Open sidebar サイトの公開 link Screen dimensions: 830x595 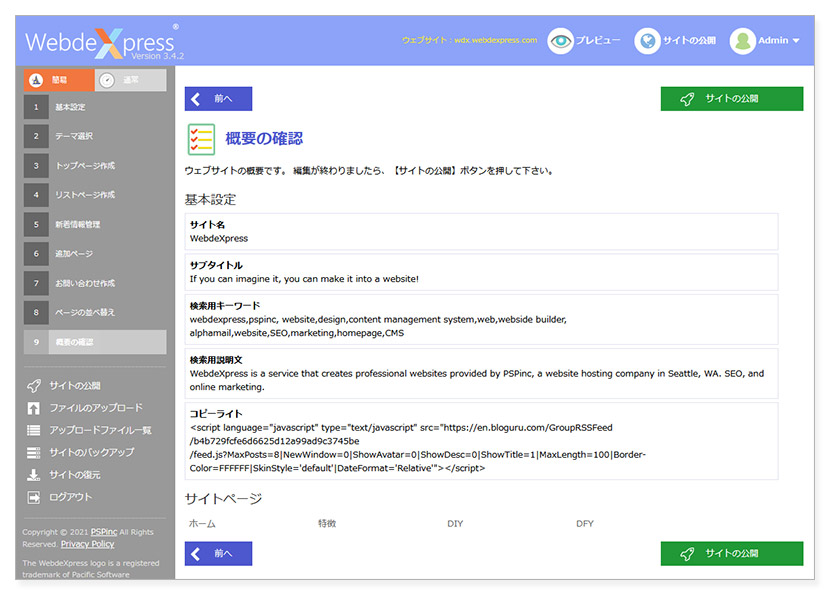(75, 386)
